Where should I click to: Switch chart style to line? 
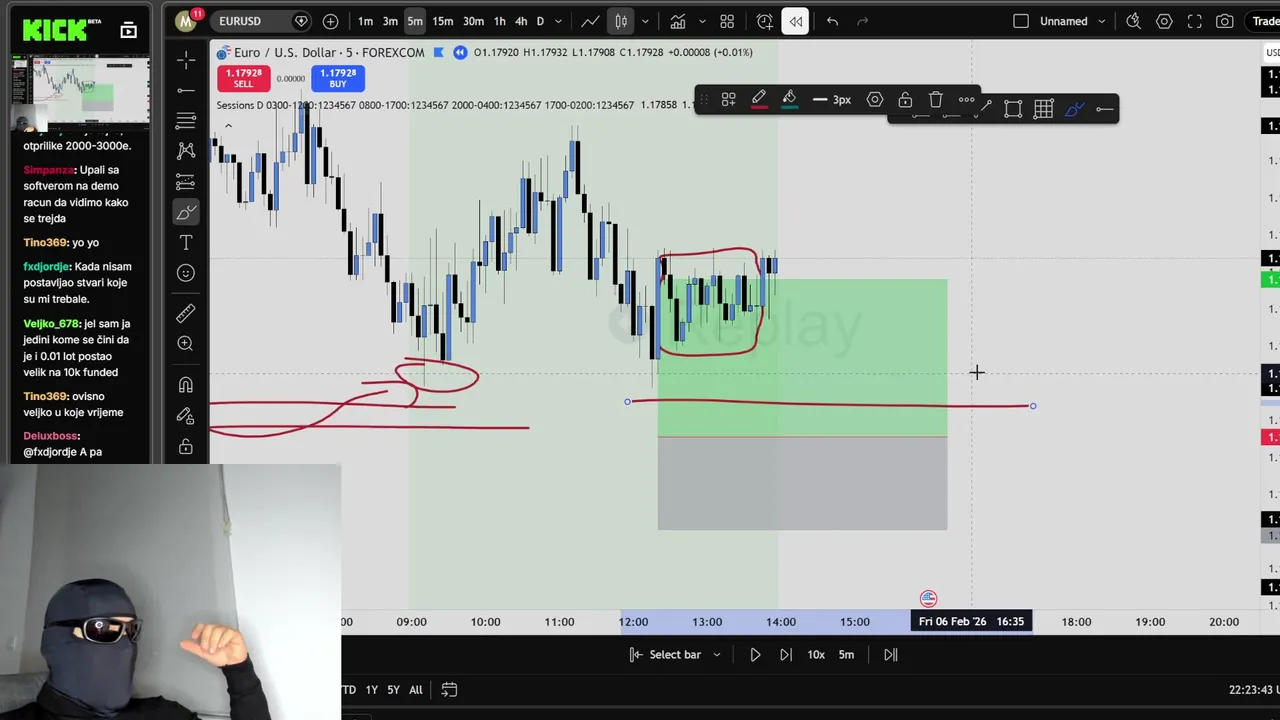(x=591, y=21)
